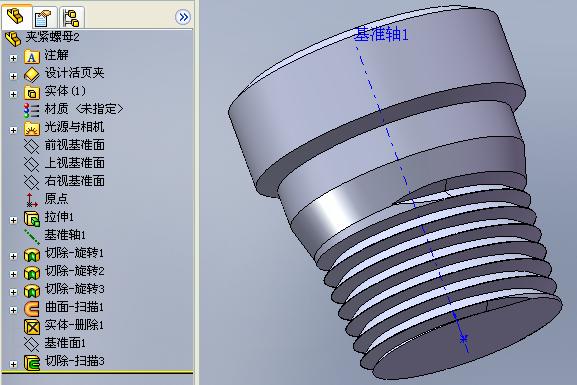
Task: Select the 上视基准面 label
Action: point(75,163)
